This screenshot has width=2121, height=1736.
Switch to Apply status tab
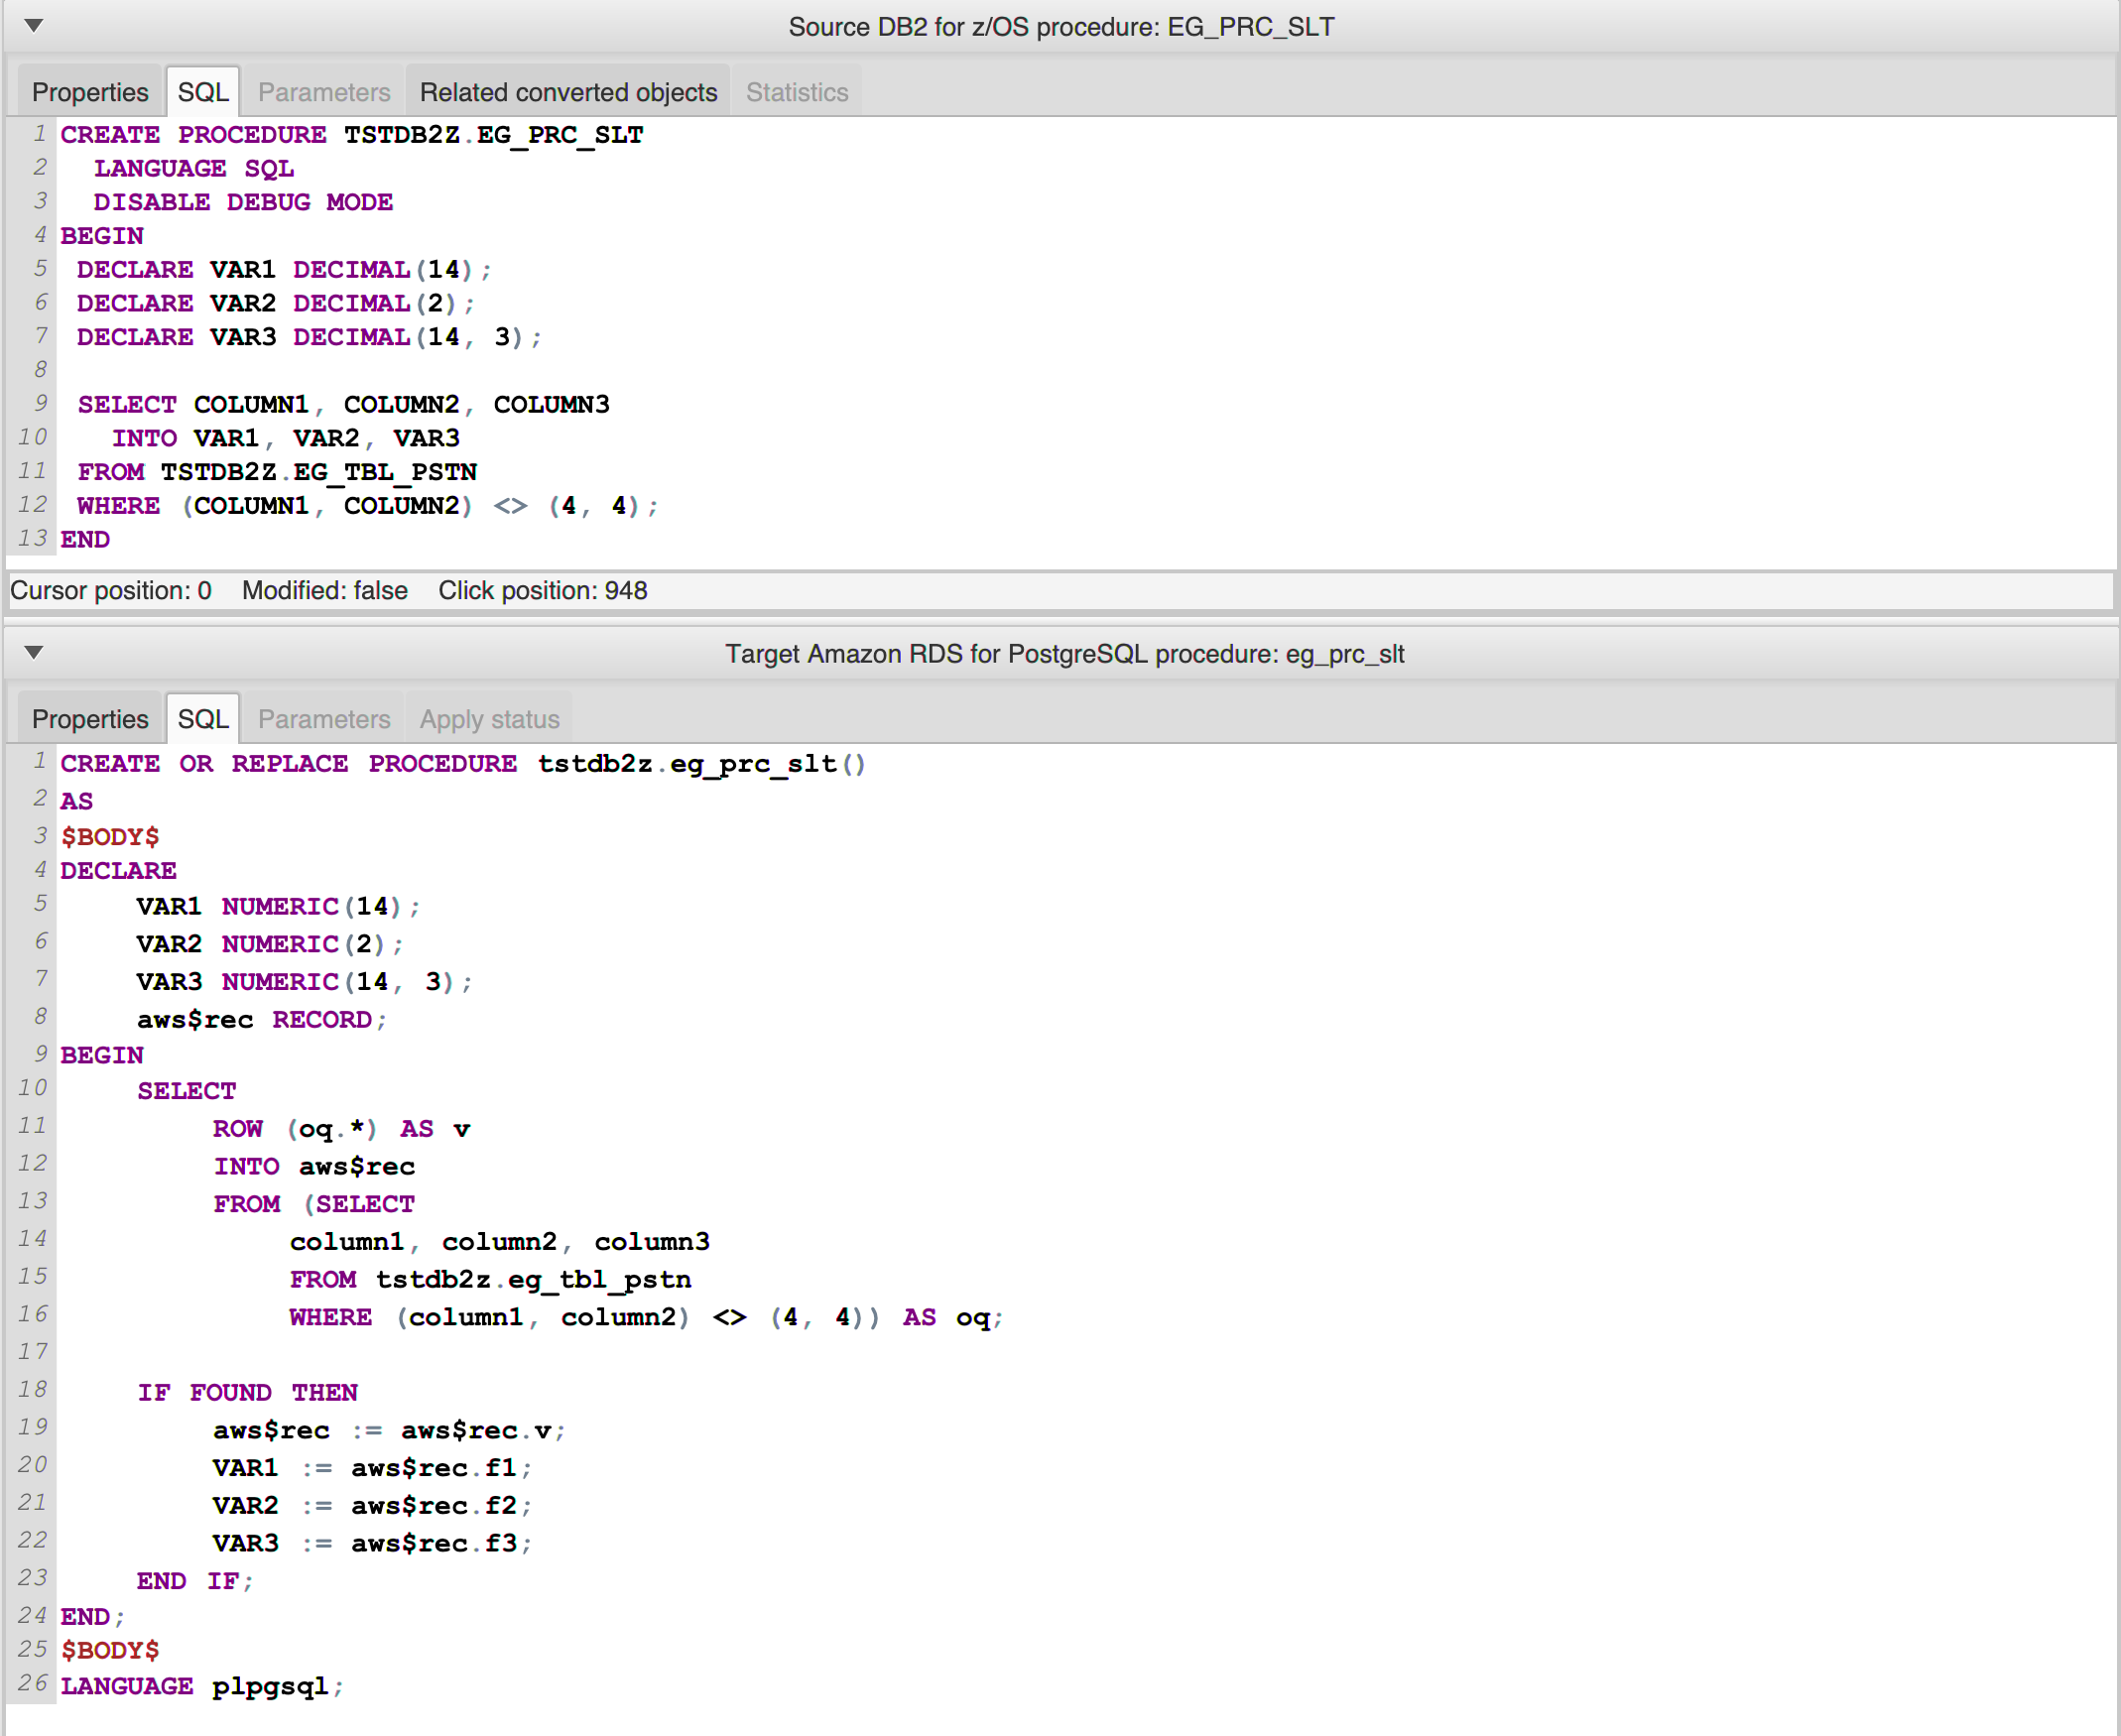click(489, 719)
